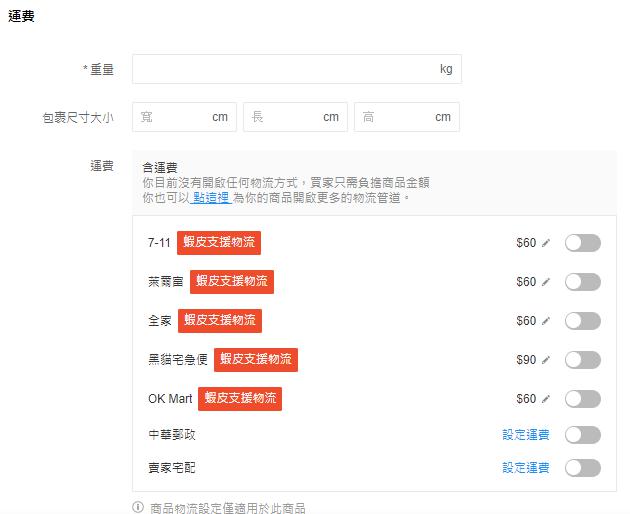Click 設定運費 for 中華郵政
Screen dimensions: 630x514
[526, 434]
